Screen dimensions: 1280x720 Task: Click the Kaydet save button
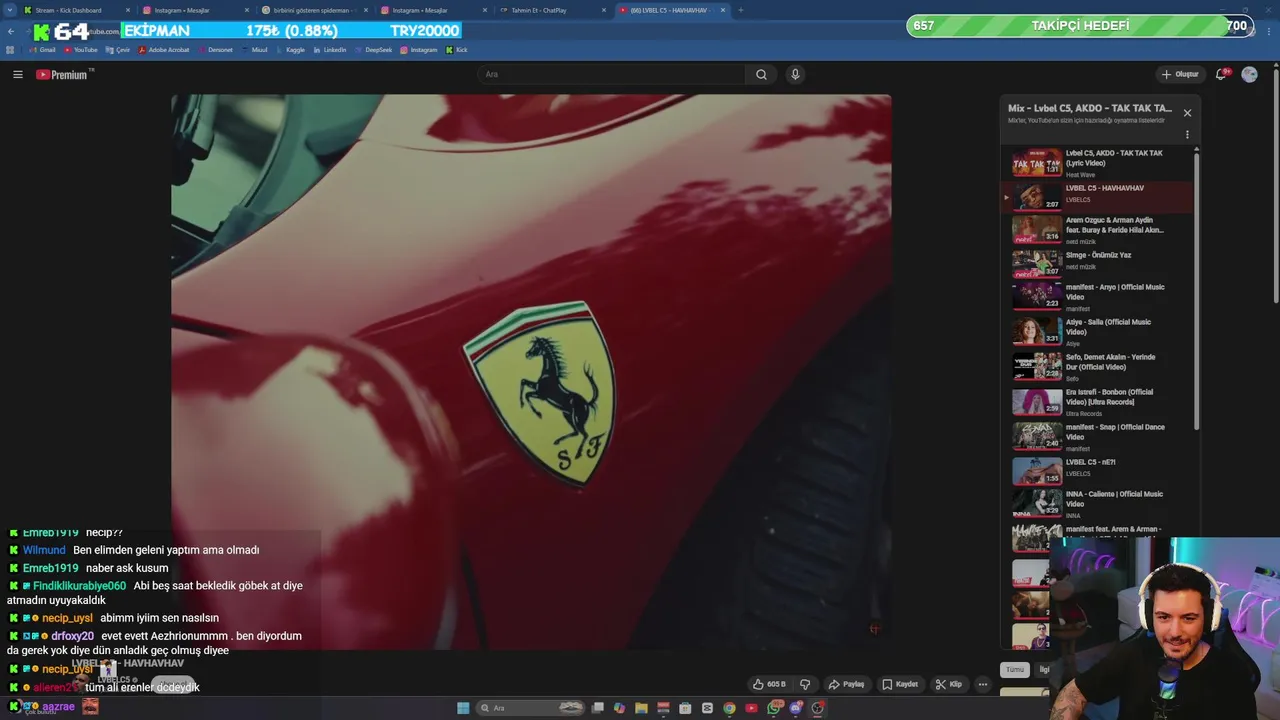pyautogui.click(x=900, y=684)
